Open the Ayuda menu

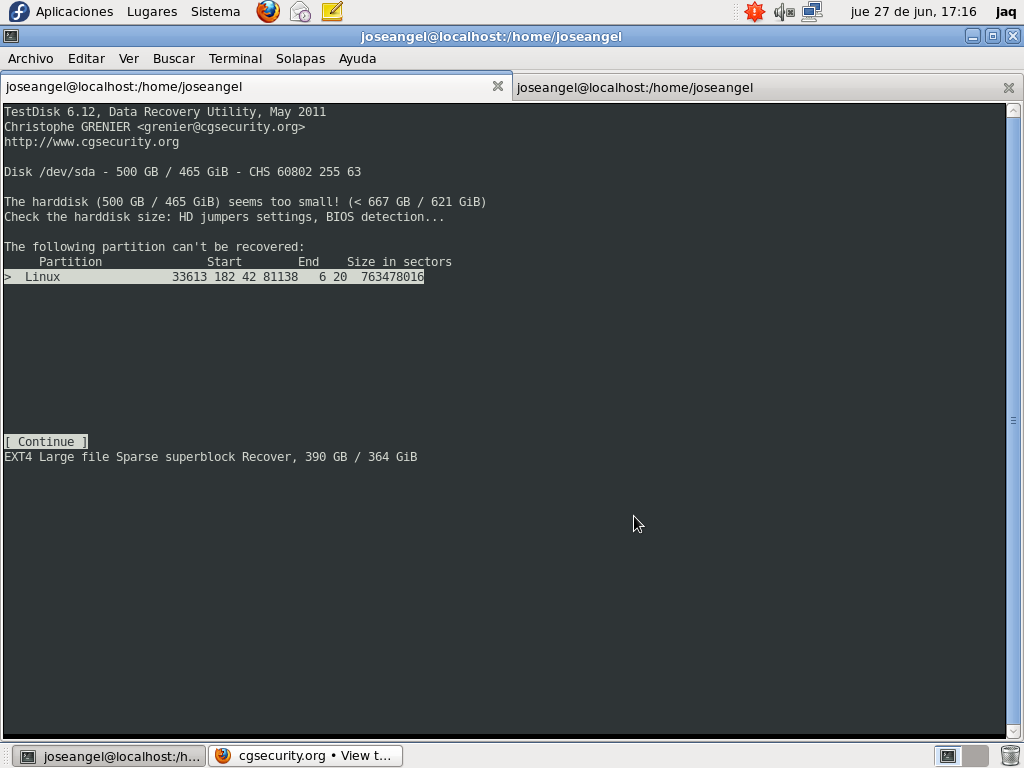[357, 59]
